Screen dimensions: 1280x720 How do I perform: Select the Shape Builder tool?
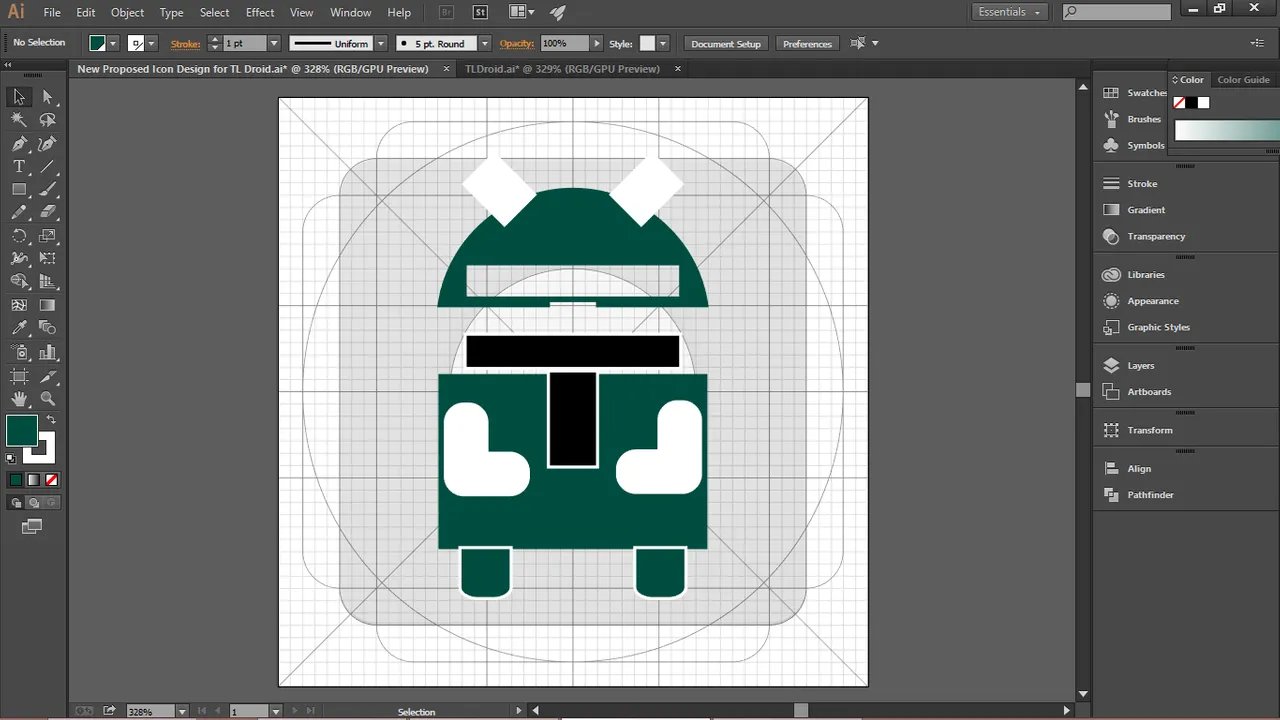tap(19, 282)
